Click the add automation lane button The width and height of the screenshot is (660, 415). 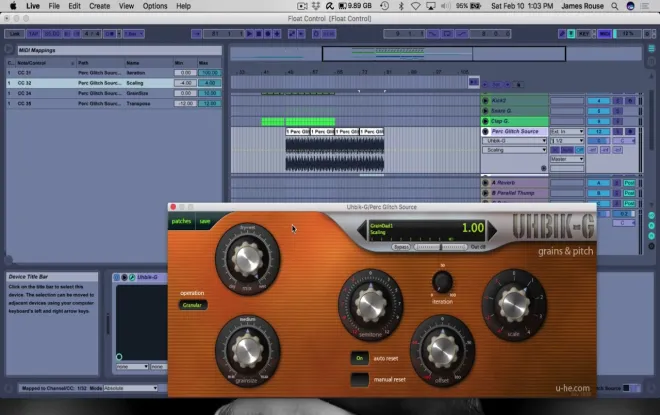tap(543, 168)
